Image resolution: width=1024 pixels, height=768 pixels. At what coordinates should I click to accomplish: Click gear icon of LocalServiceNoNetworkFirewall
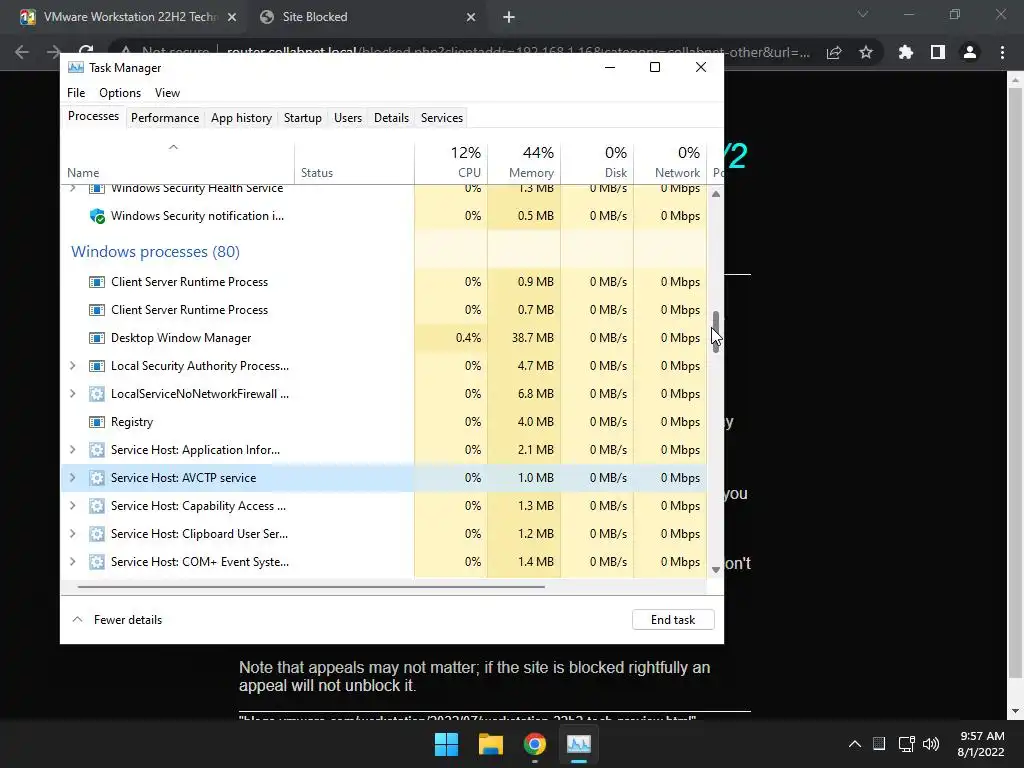coord(97,394)
